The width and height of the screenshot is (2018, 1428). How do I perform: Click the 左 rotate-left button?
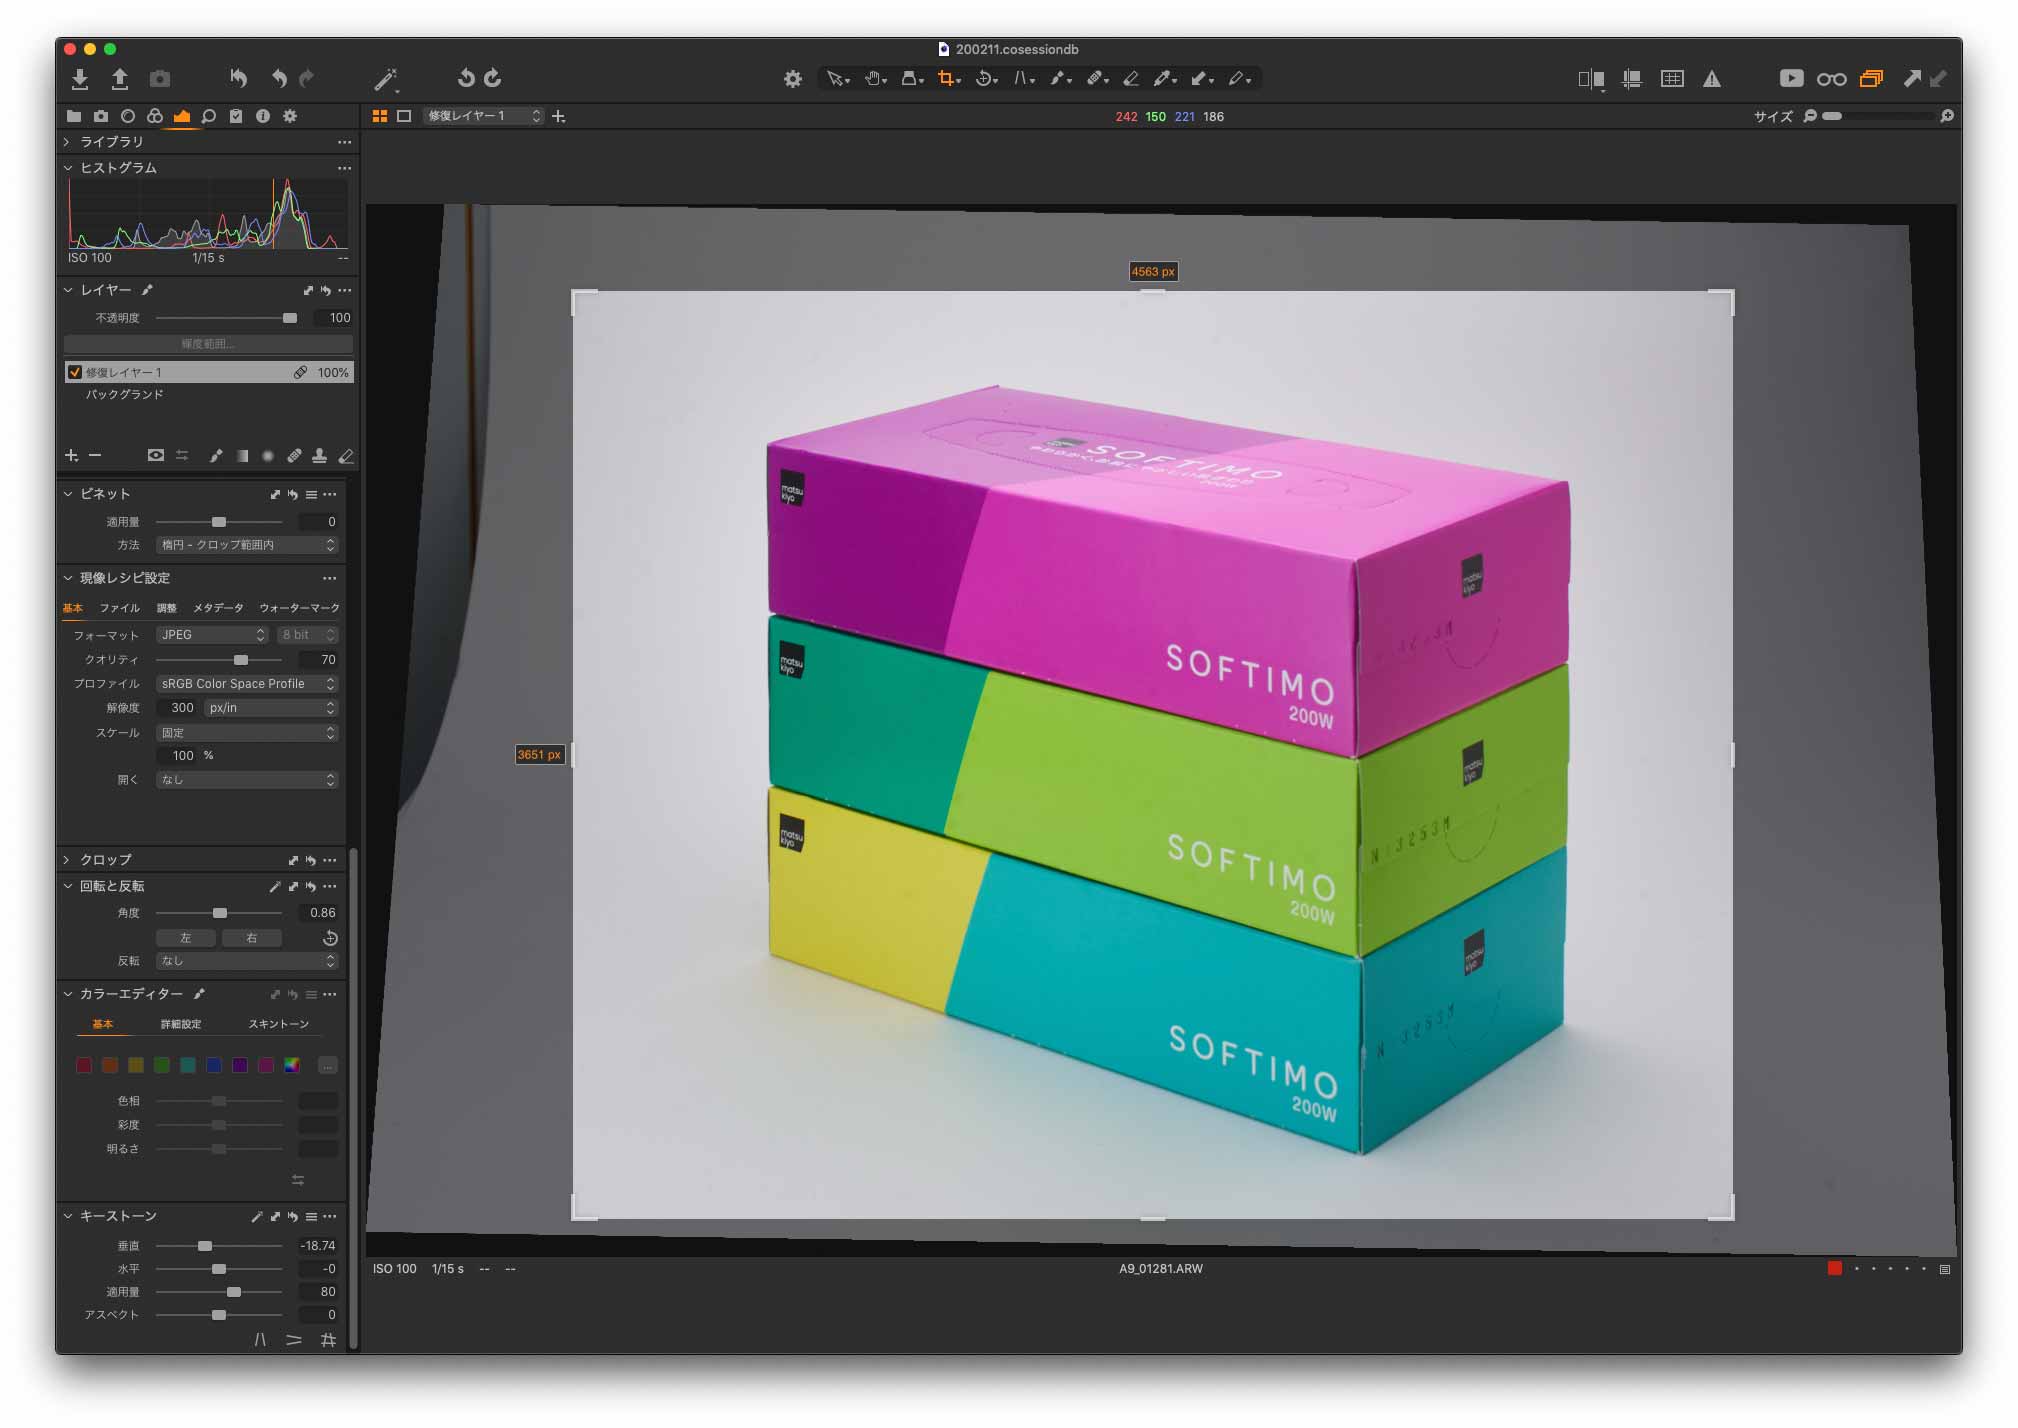tap(186, 938)
